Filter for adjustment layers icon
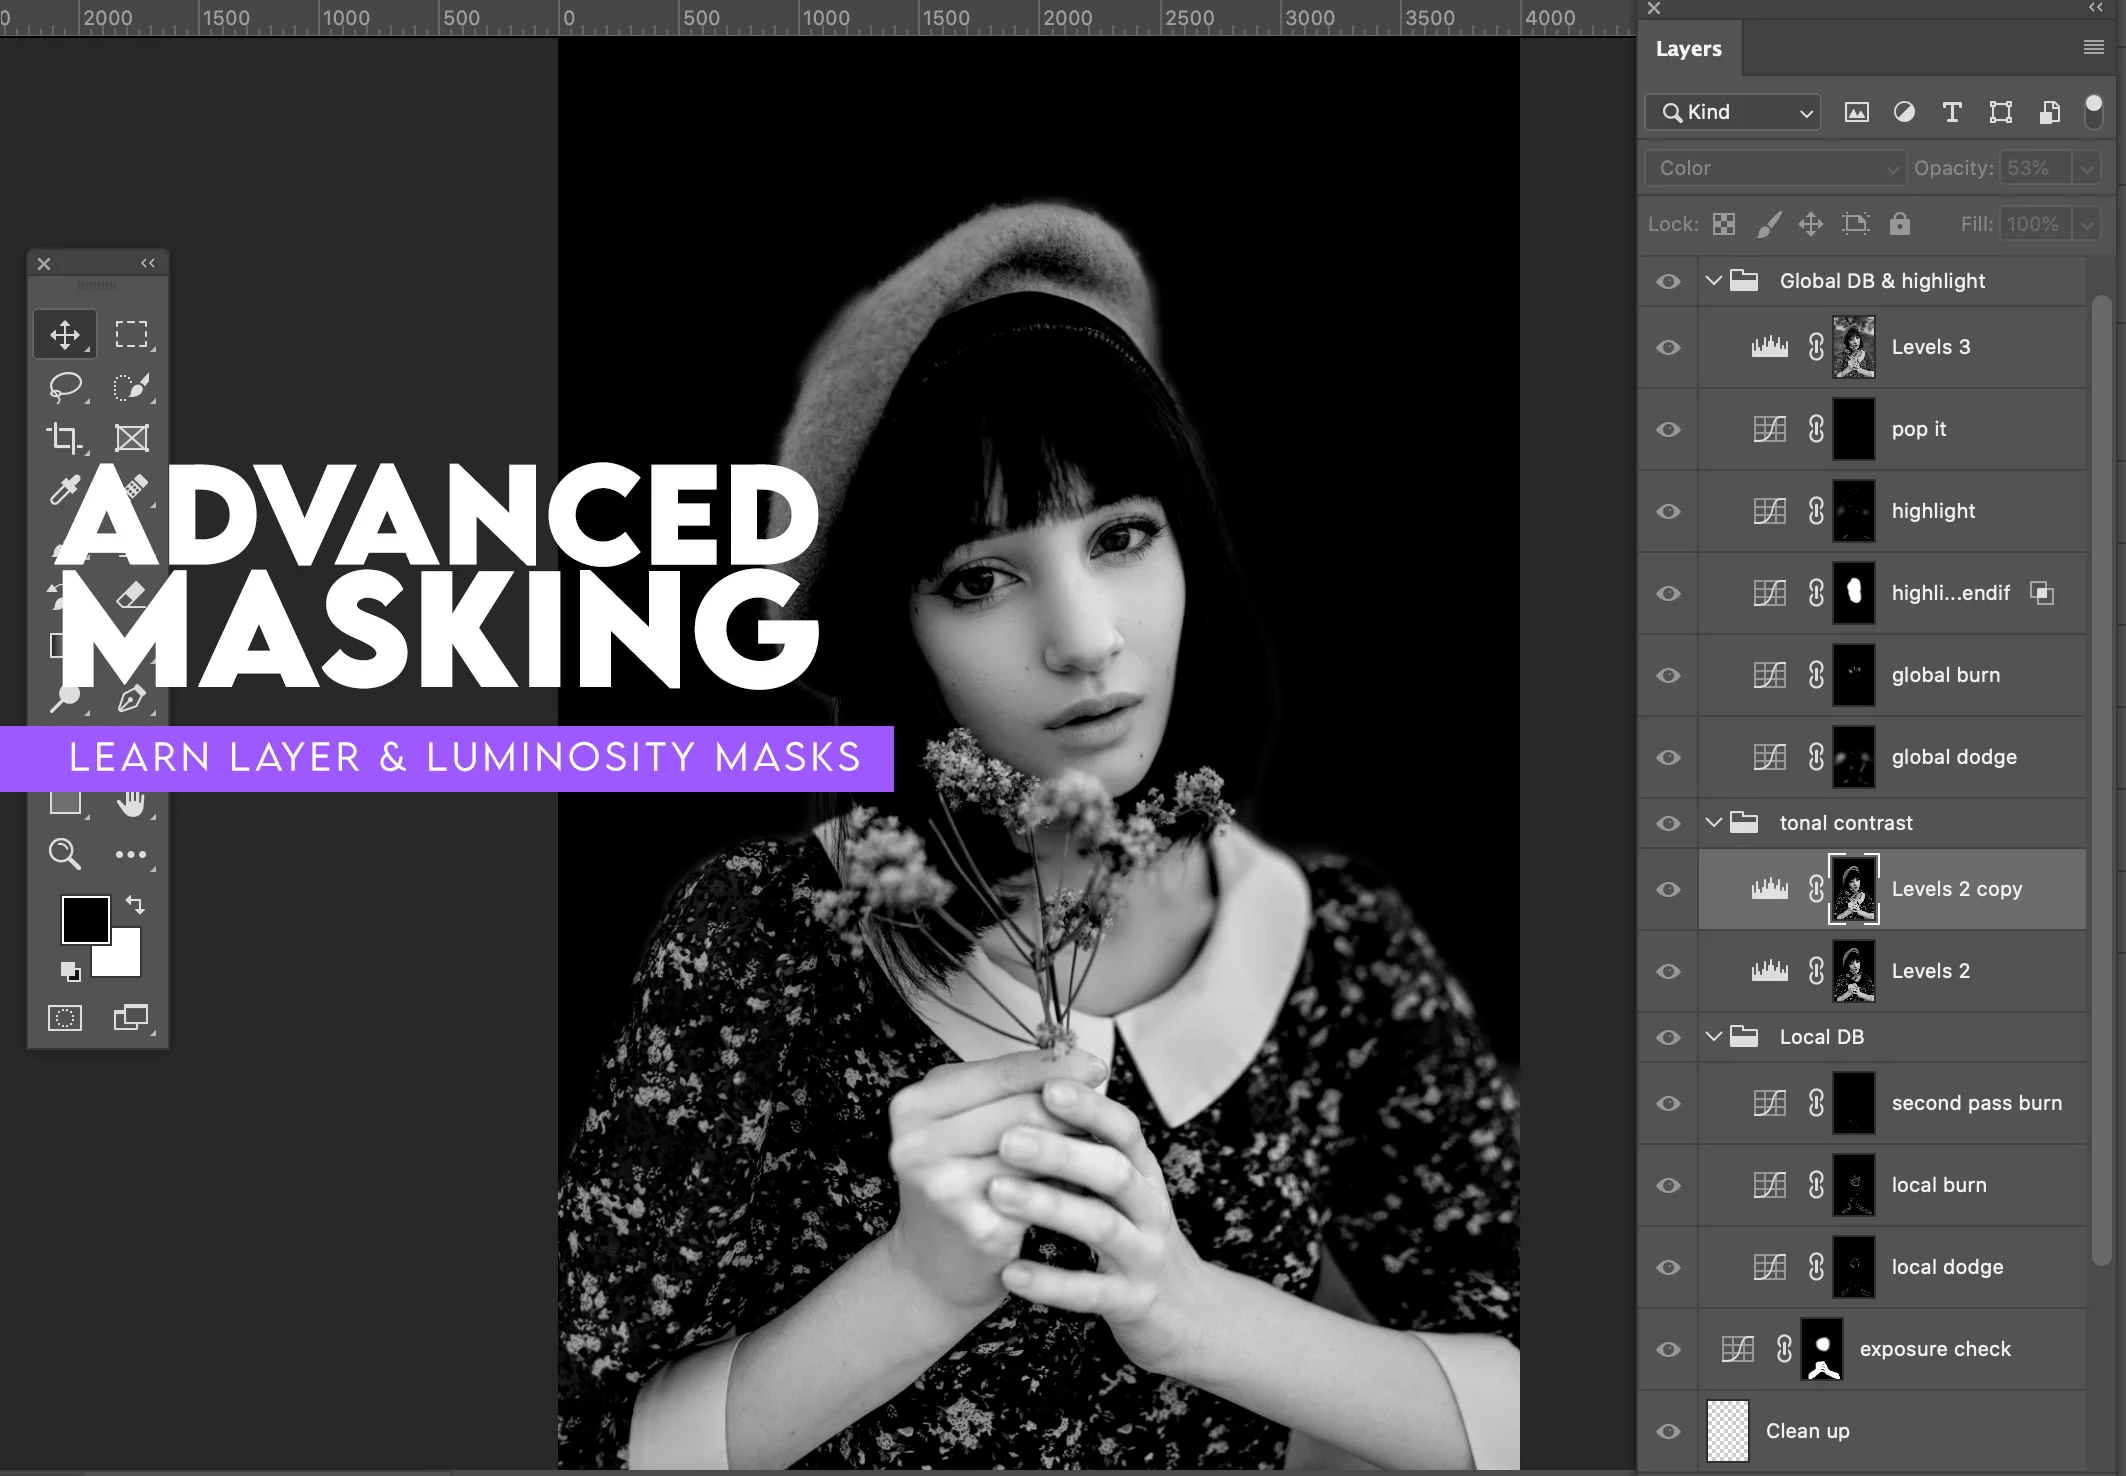 click(x=1904, y=112)
